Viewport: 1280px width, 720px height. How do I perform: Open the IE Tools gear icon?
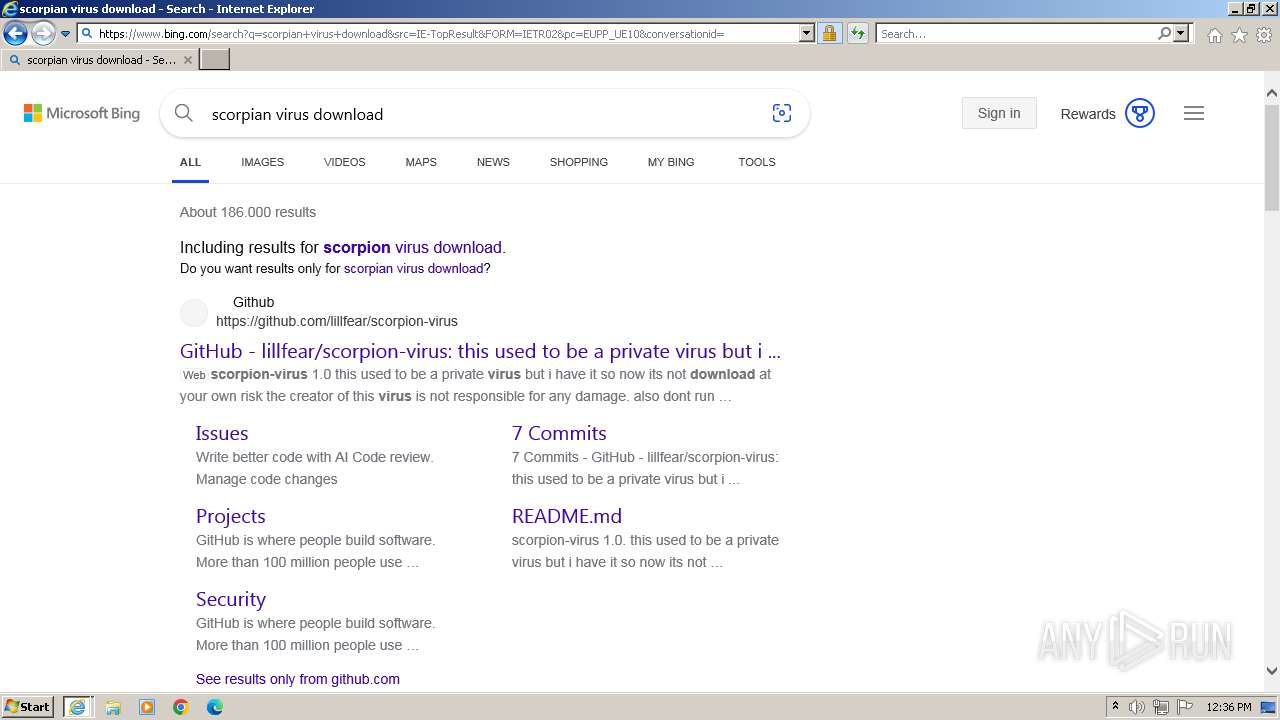click(x=1264, y=35)
